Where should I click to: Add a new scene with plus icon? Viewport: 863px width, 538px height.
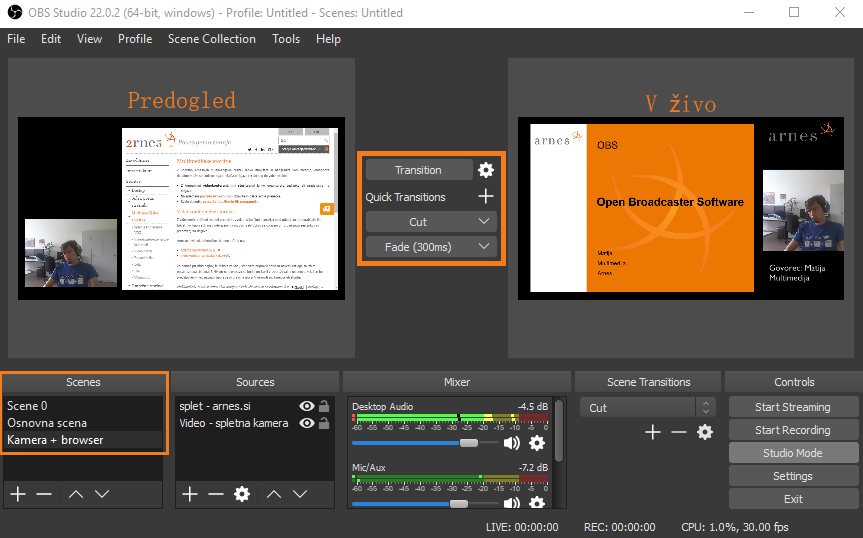(18, 494)
